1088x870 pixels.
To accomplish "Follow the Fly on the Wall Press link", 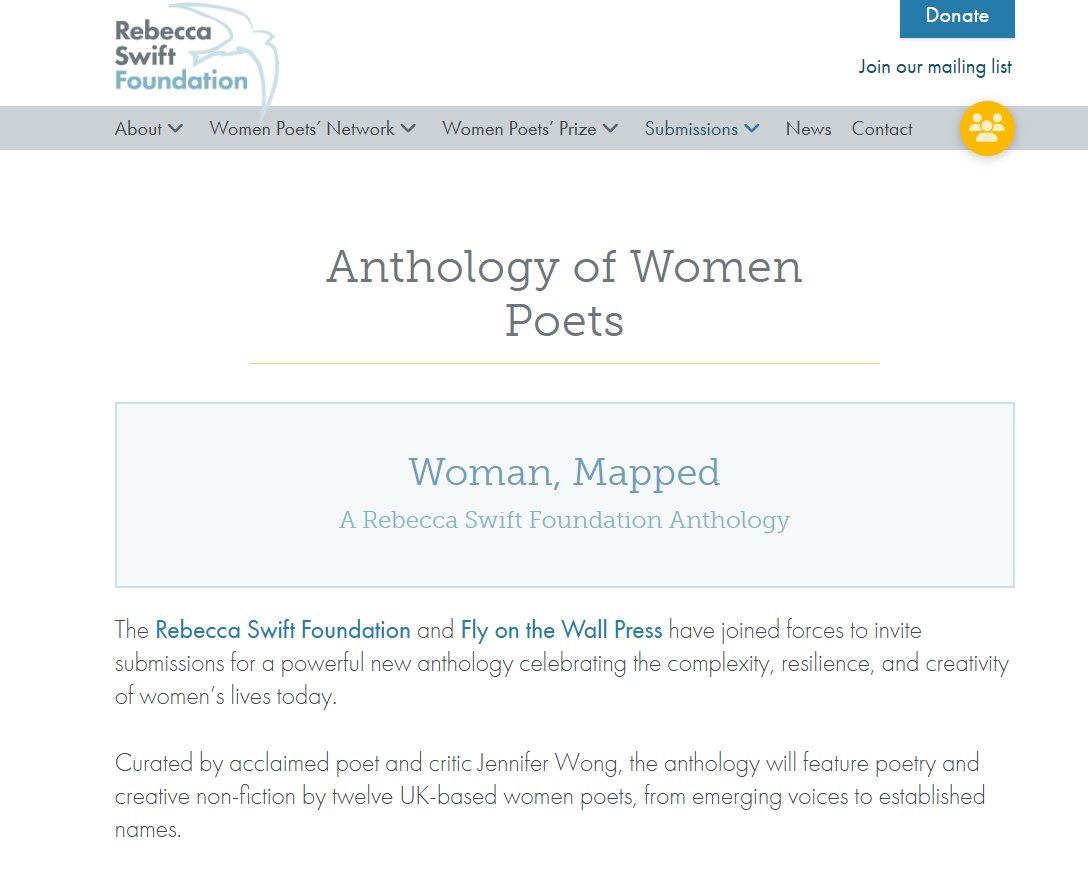I will coord(561,630).
